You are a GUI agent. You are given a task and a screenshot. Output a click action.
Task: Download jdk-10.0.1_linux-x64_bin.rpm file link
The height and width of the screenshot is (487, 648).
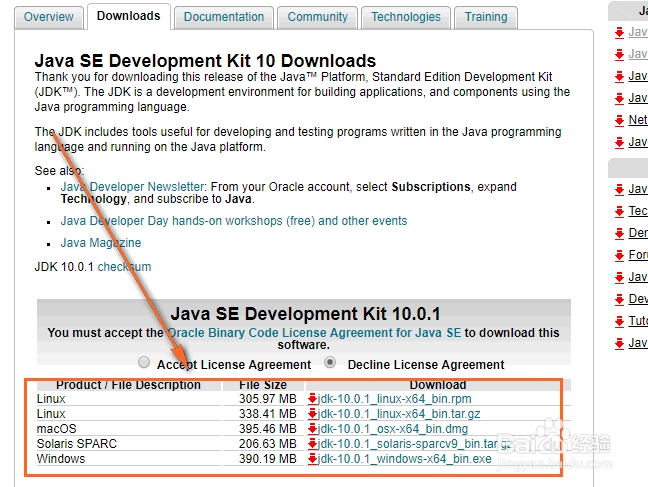[x=395, y=399]
